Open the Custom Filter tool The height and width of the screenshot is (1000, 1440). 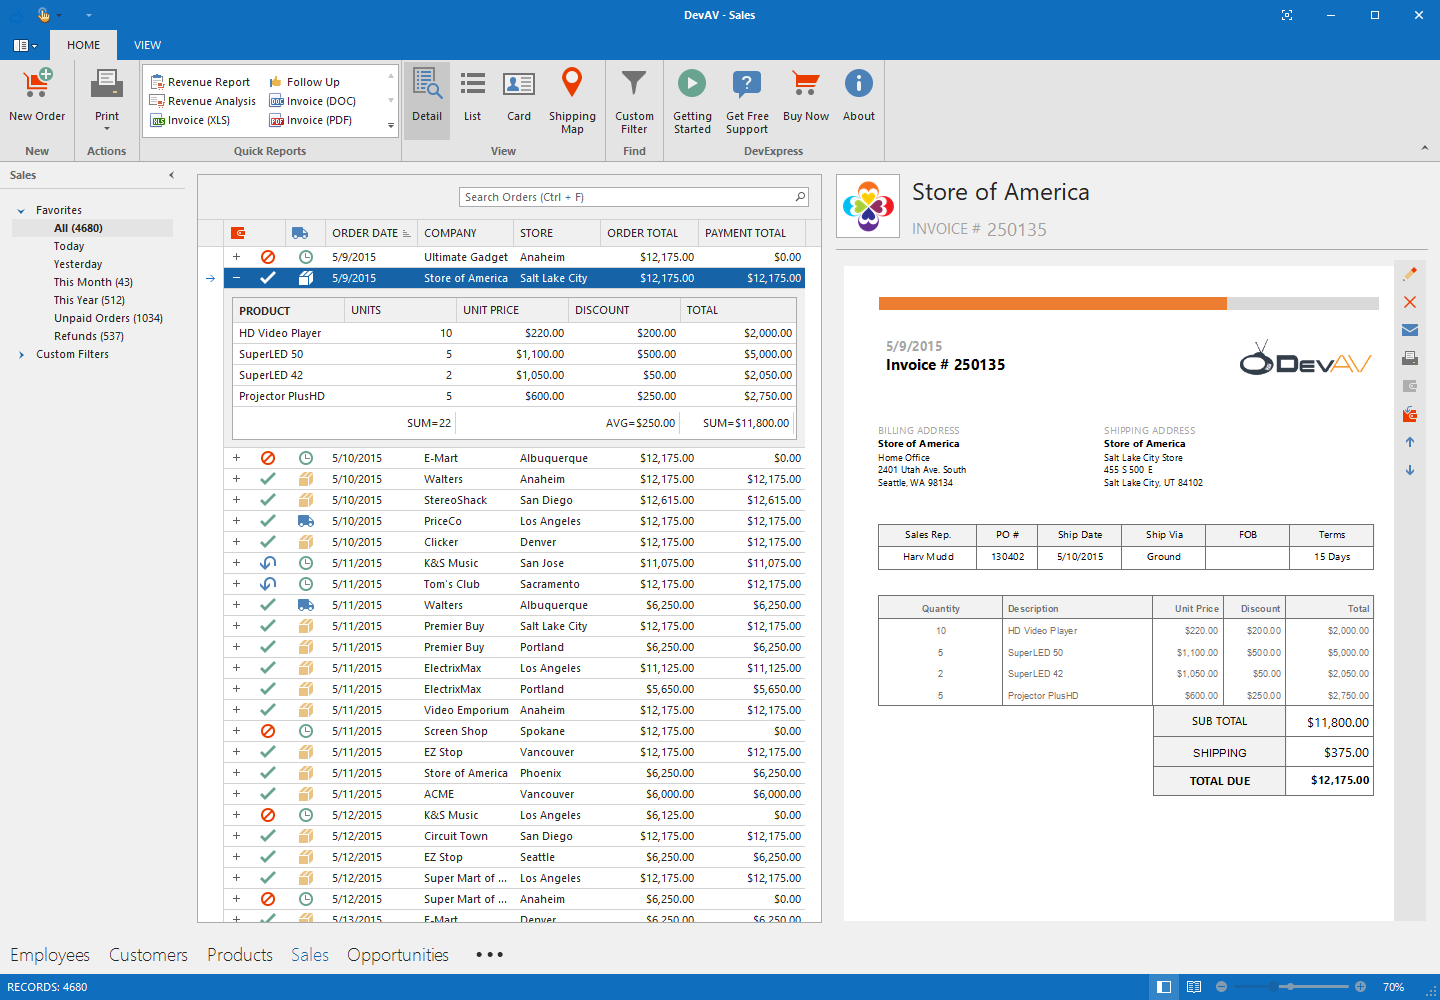point(634,98)
